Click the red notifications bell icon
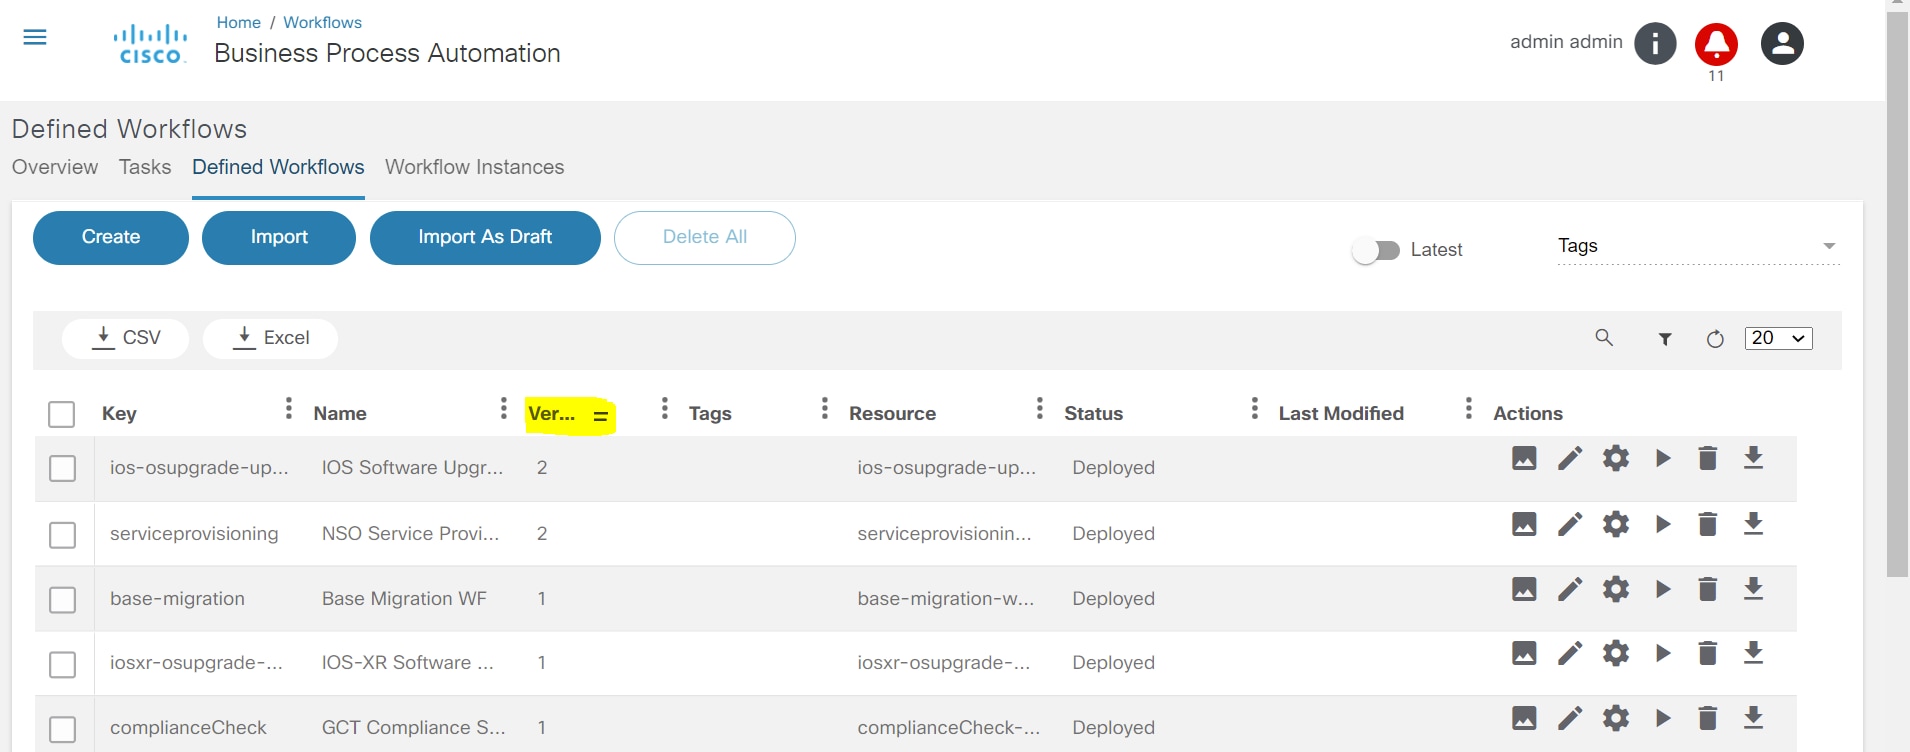This screenshot has width=1910, height=752. [x=1716, y=44]
